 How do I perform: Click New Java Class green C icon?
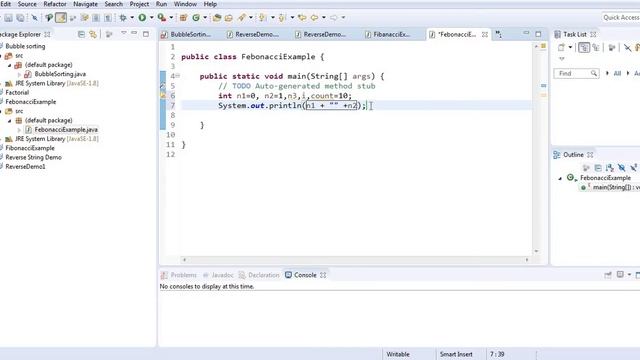coord(196,18)
